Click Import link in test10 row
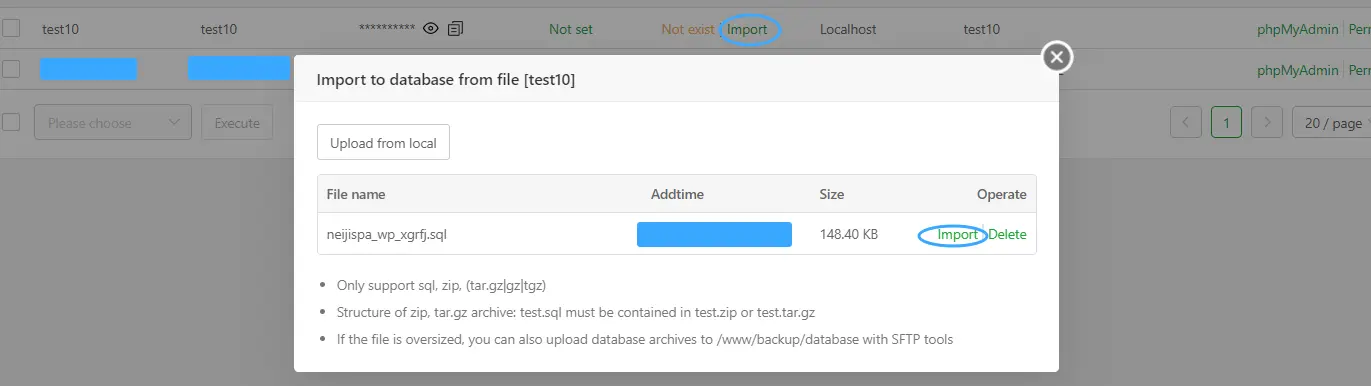 [747, 29]
